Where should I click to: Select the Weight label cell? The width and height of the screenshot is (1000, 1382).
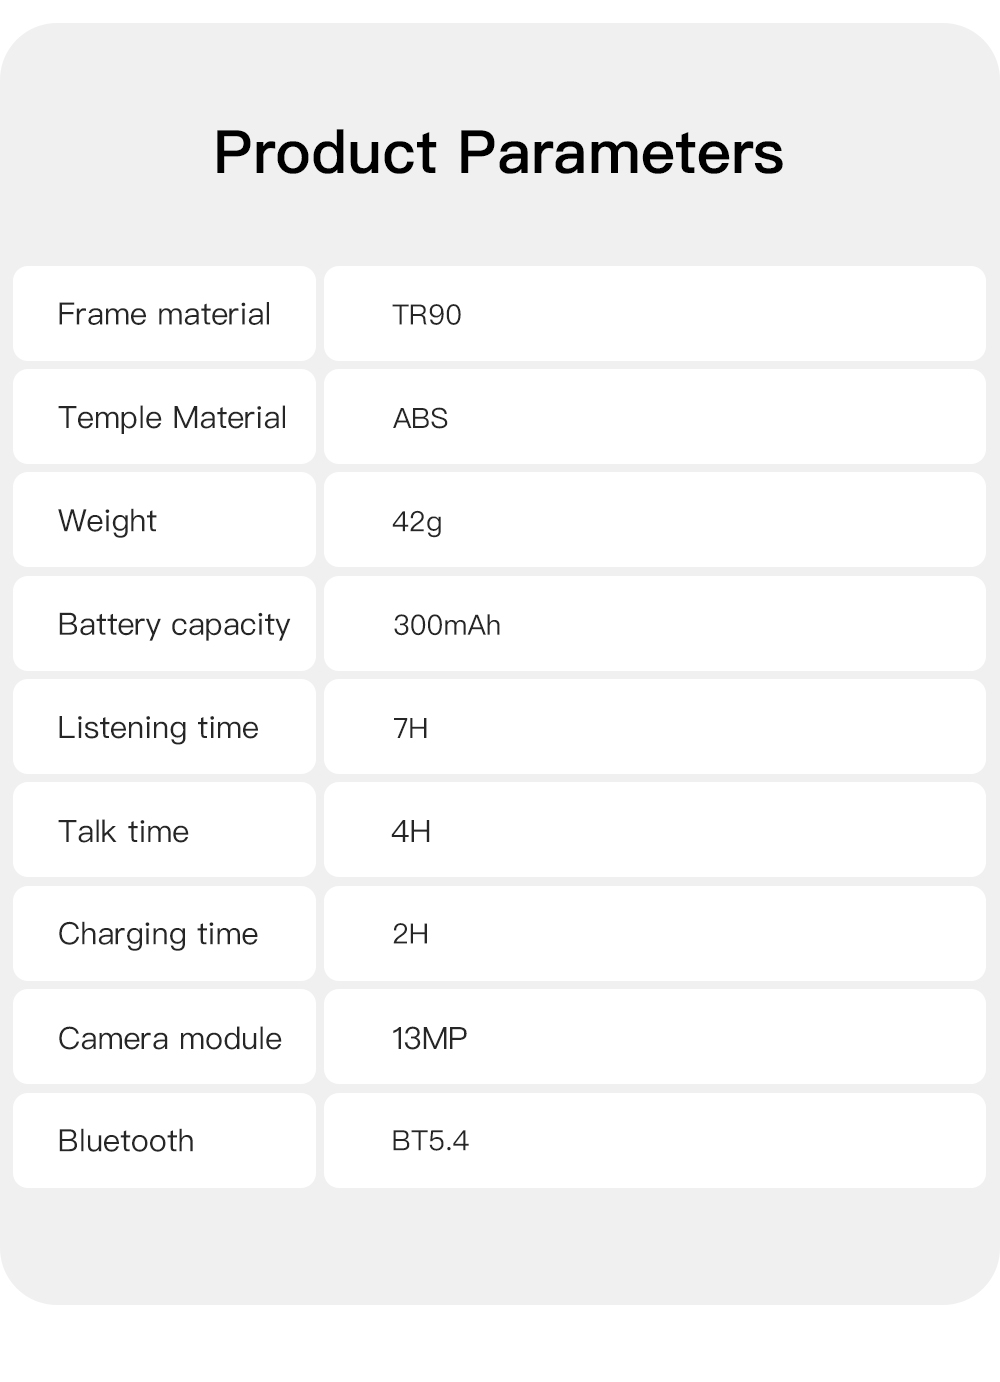click(x=107, y=521)
